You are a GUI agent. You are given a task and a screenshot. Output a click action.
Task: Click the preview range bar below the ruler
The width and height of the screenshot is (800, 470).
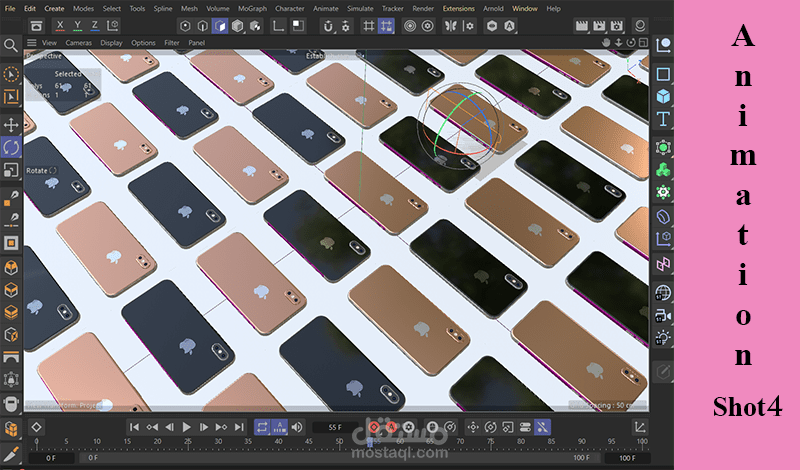click(x=339, y=458)
